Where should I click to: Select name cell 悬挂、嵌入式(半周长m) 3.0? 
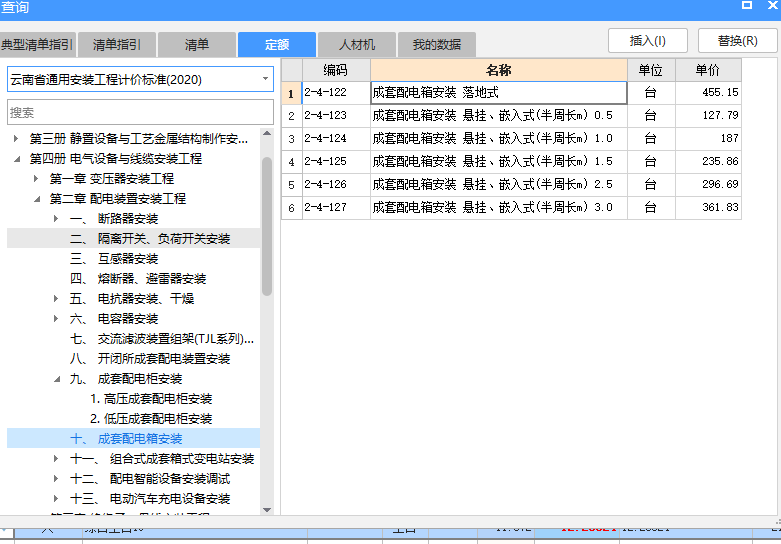coord(499,207)
